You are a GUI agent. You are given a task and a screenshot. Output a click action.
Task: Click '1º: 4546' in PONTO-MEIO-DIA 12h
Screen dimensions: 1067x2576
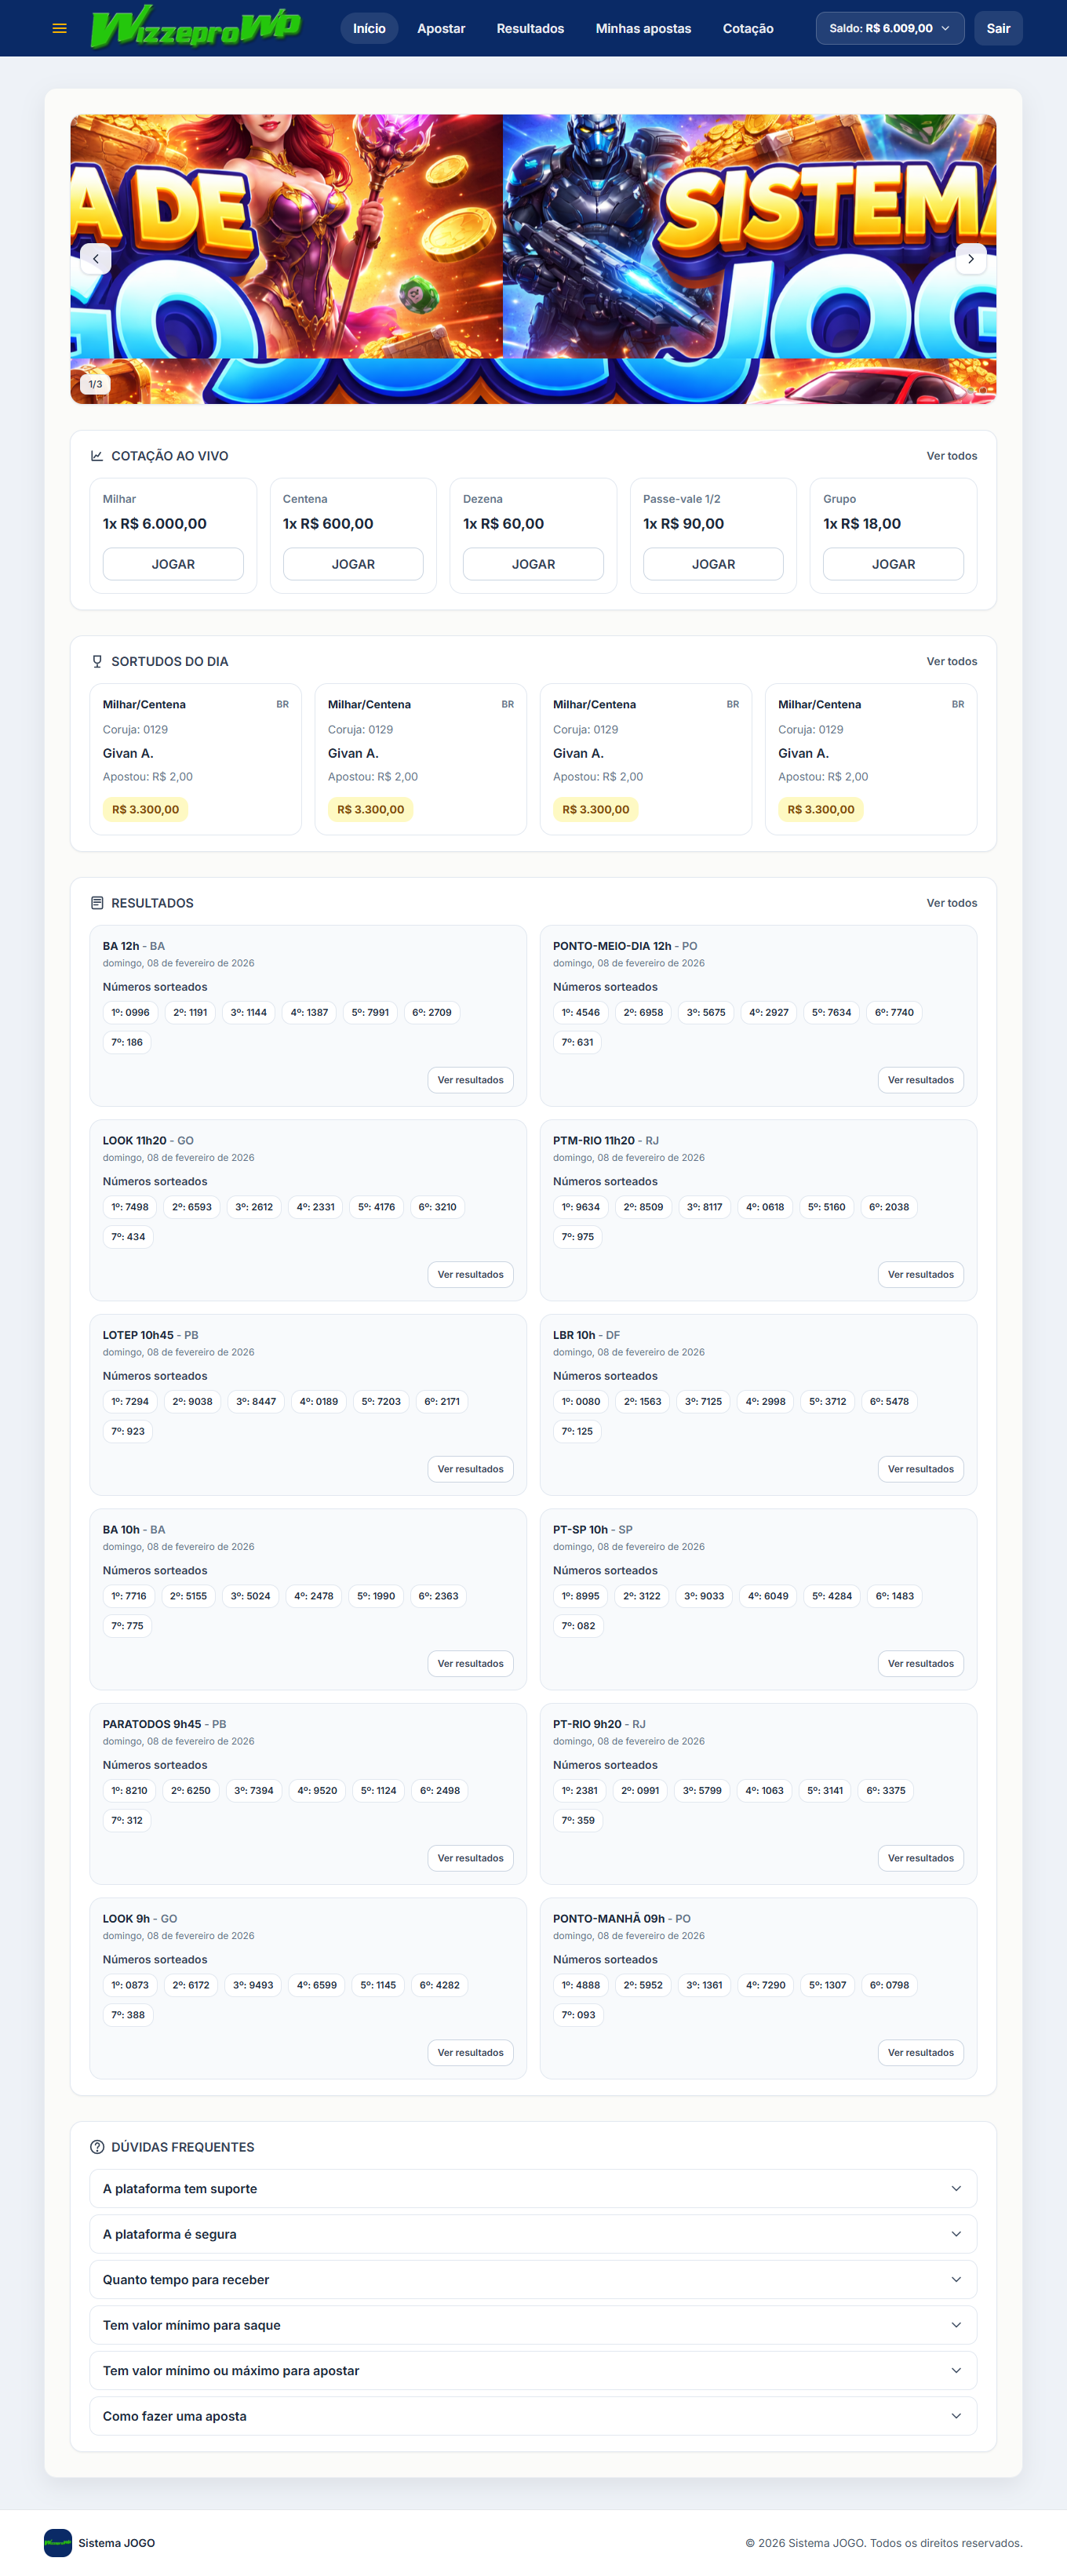coord(580,1013)
